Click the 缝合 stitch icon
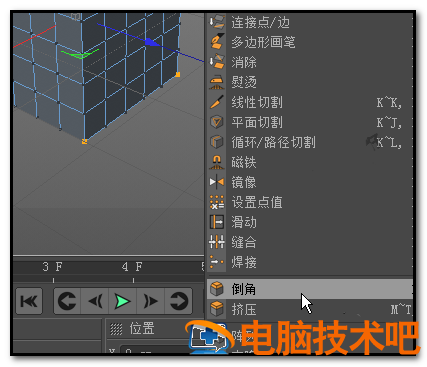This screenshot has height=367, width=427. (x=217, y=242)
